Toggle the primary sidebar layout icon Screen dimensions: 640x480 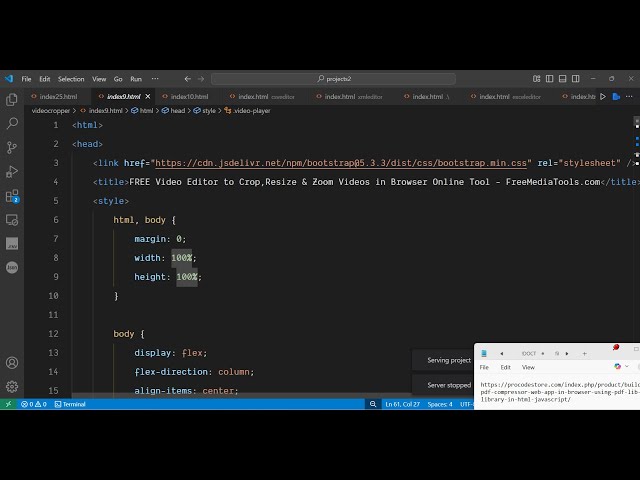[549, 79]
